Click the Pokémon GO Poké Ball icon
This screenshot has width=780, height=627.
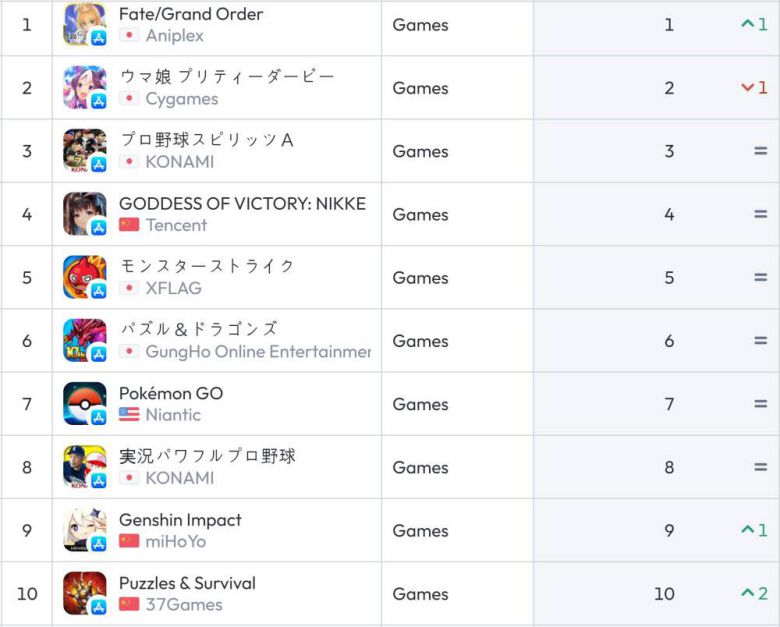point(84,404)
